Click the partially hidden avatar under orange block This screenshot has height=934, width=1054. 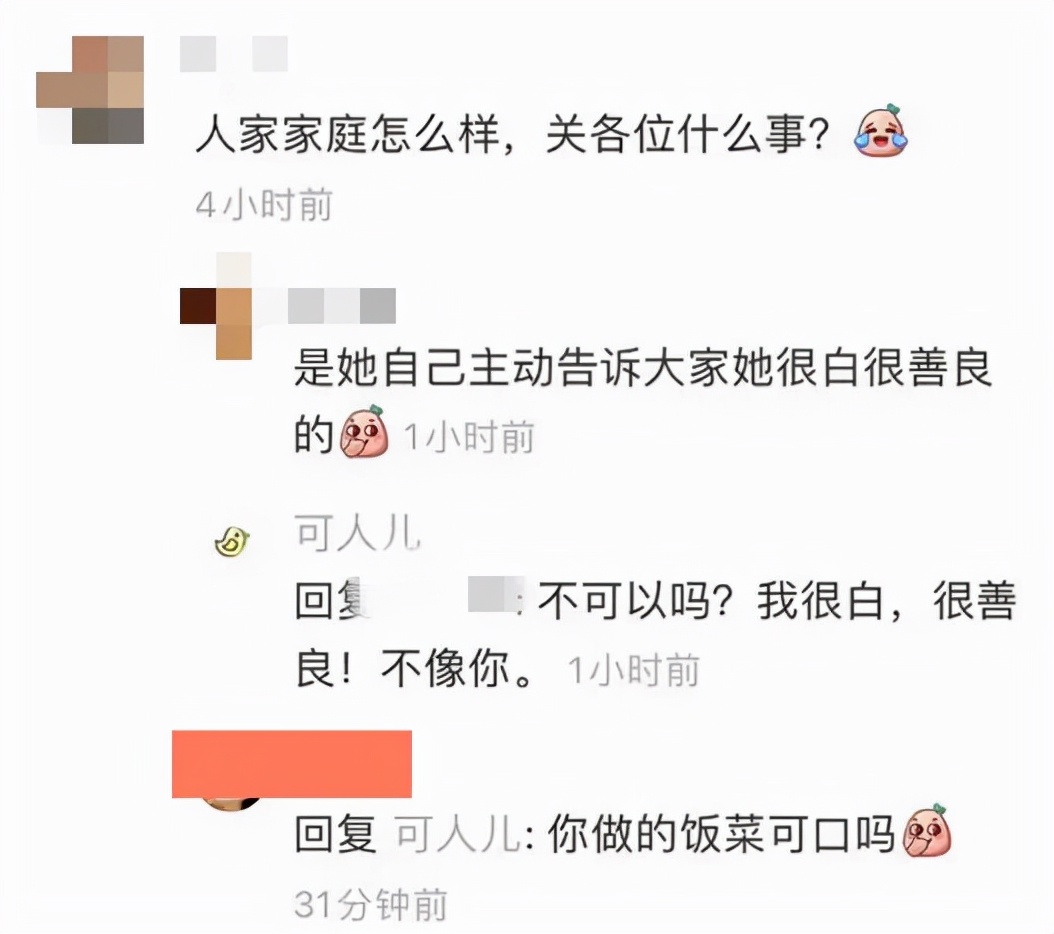(232, 804)
